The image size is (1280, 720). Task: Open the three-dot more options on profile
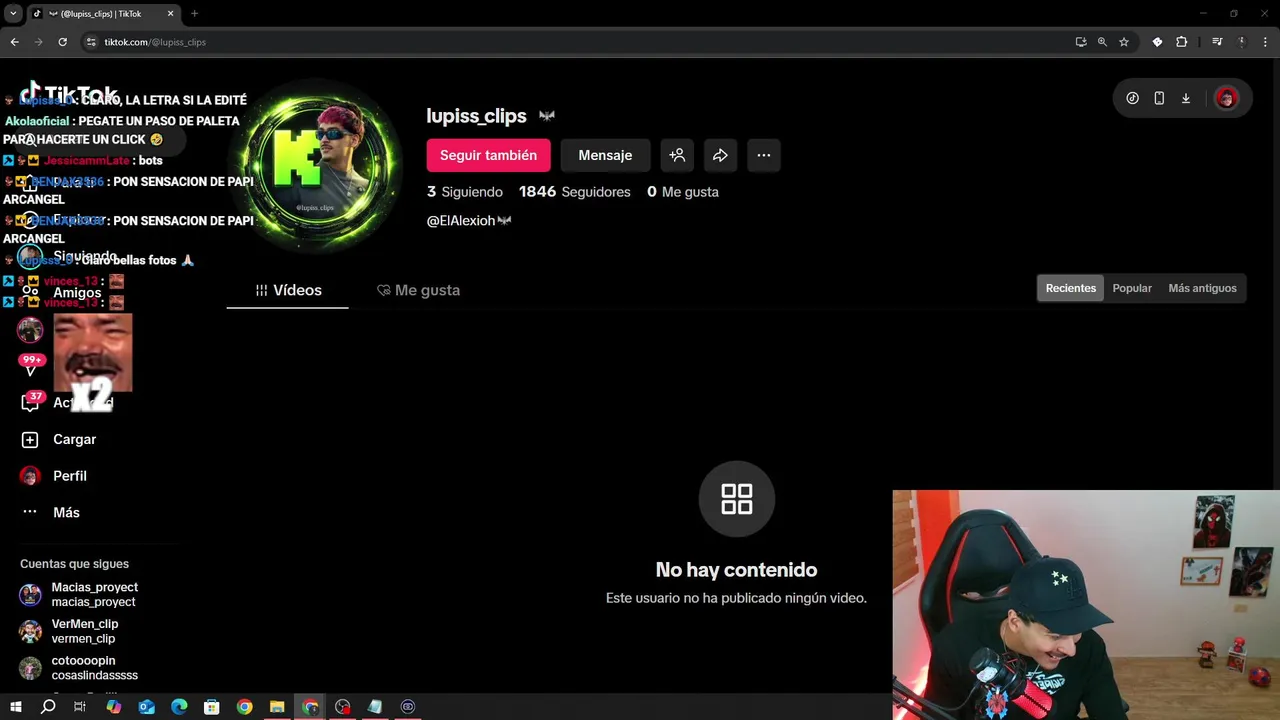[763, 155]
